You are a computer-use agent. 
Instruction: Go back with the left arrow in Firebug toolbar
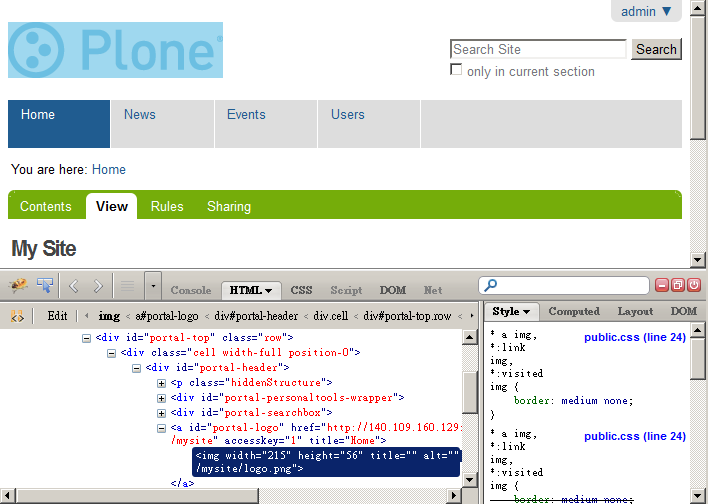coord(74,286)
